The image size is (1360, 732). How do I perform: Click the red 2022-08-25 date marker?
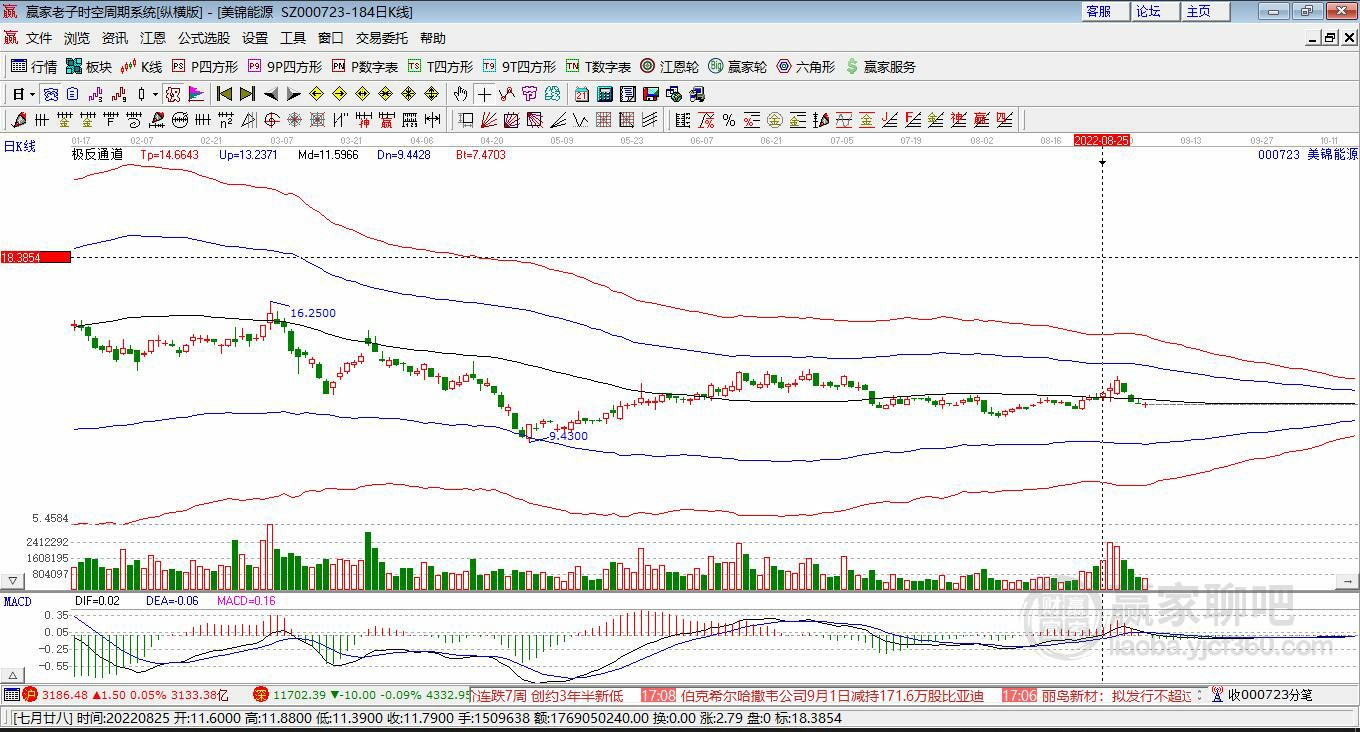1102,141
